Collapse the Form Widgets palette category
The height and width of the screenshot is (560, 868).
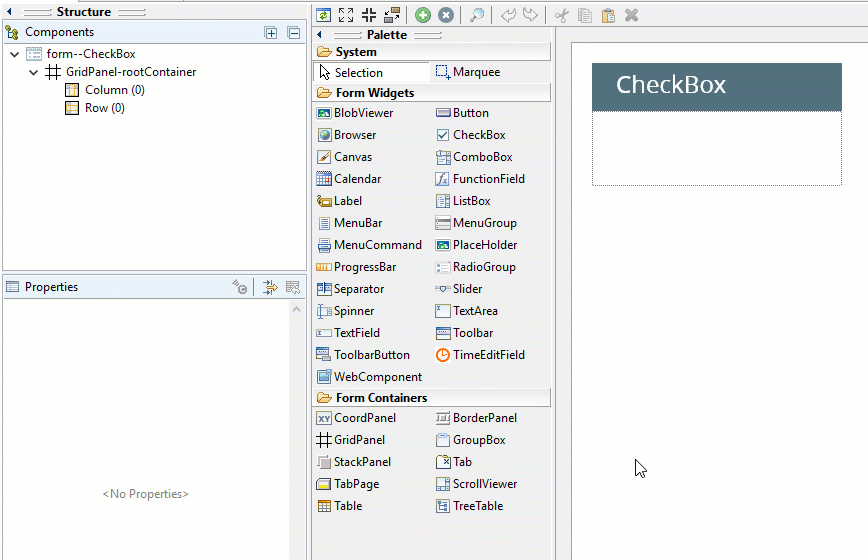pos(432,92)
